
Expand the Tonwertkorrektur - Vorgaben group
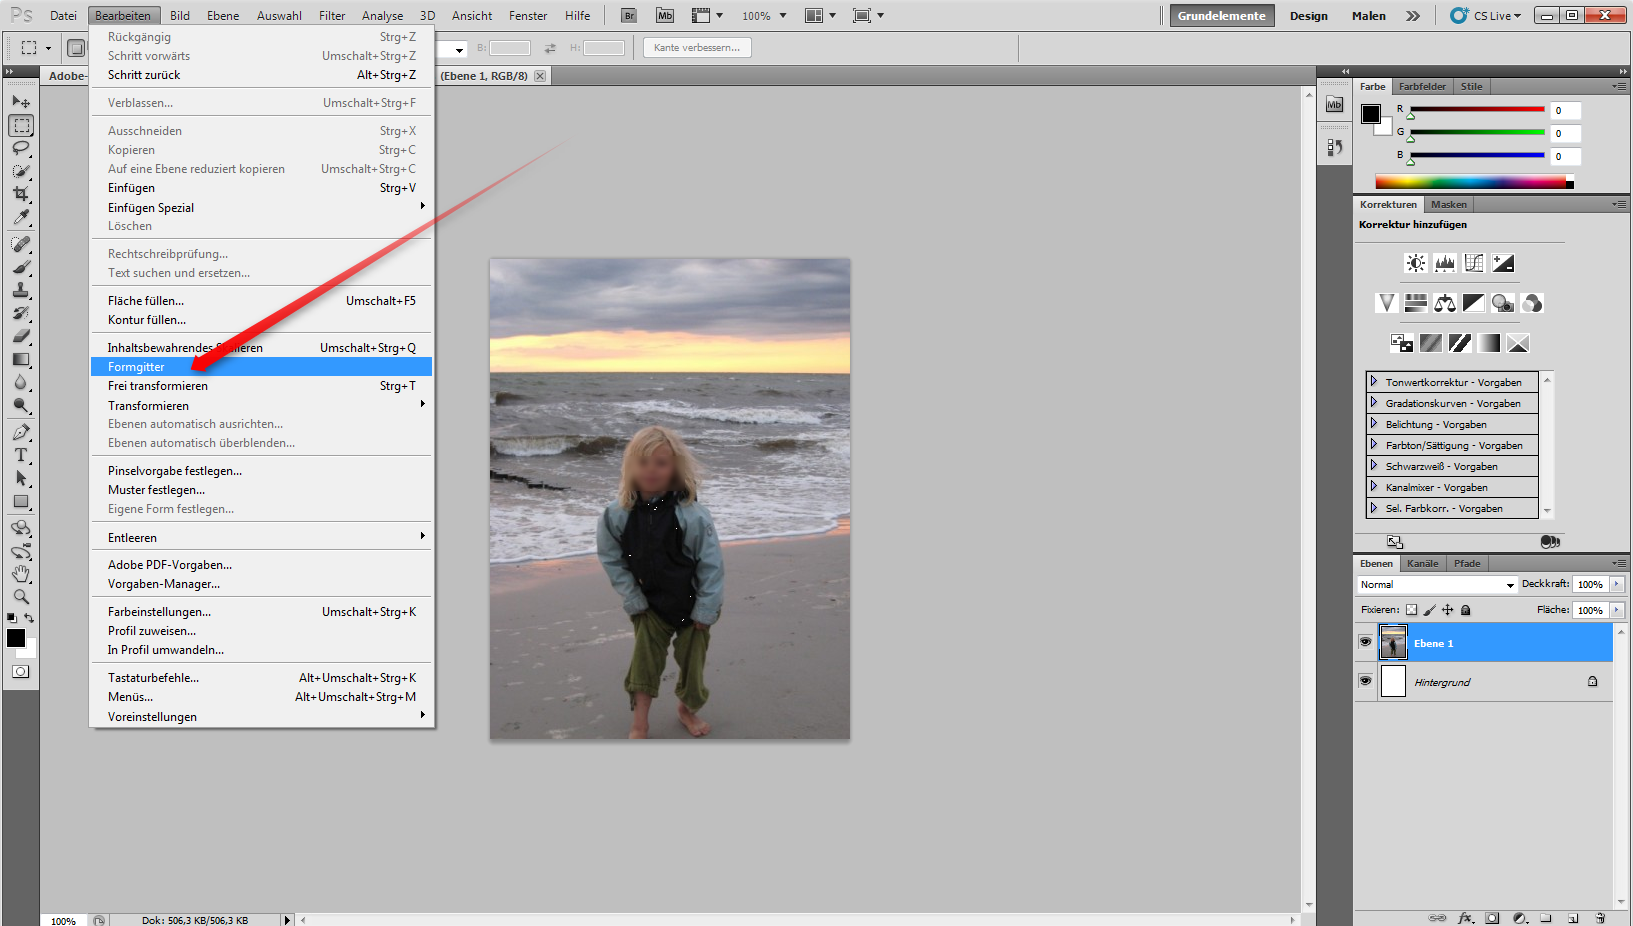coord(1375,381)
